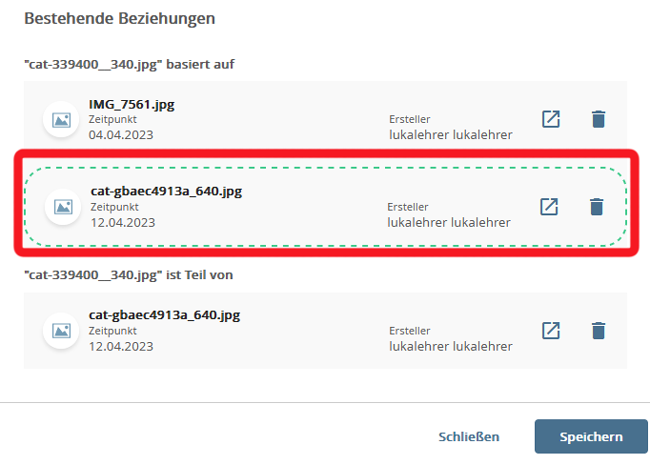Screen dimensions: 650x465
Task: Click cat-gbaec4913a_640.jpg name in dashed highlighted row
Action: (x=166, y=190)
